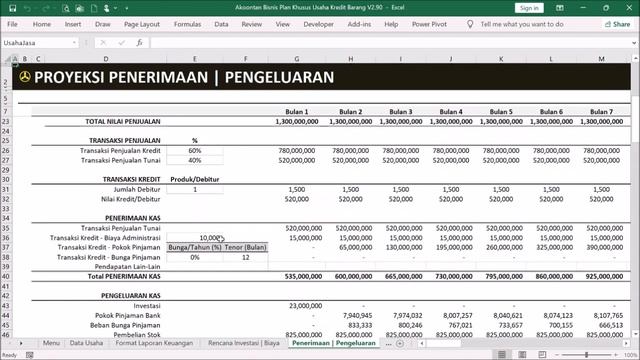The image size is (640, 360).
Task: Switch to the Add-ins tab
Action: click(x=359, y=24)
